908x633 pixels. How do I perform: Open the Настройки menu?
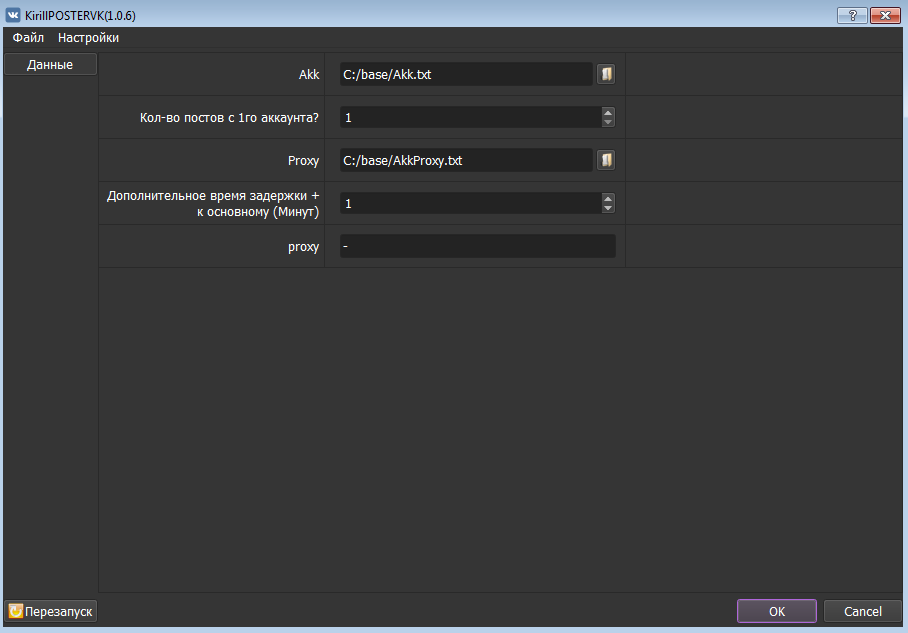tap(88, 38)
